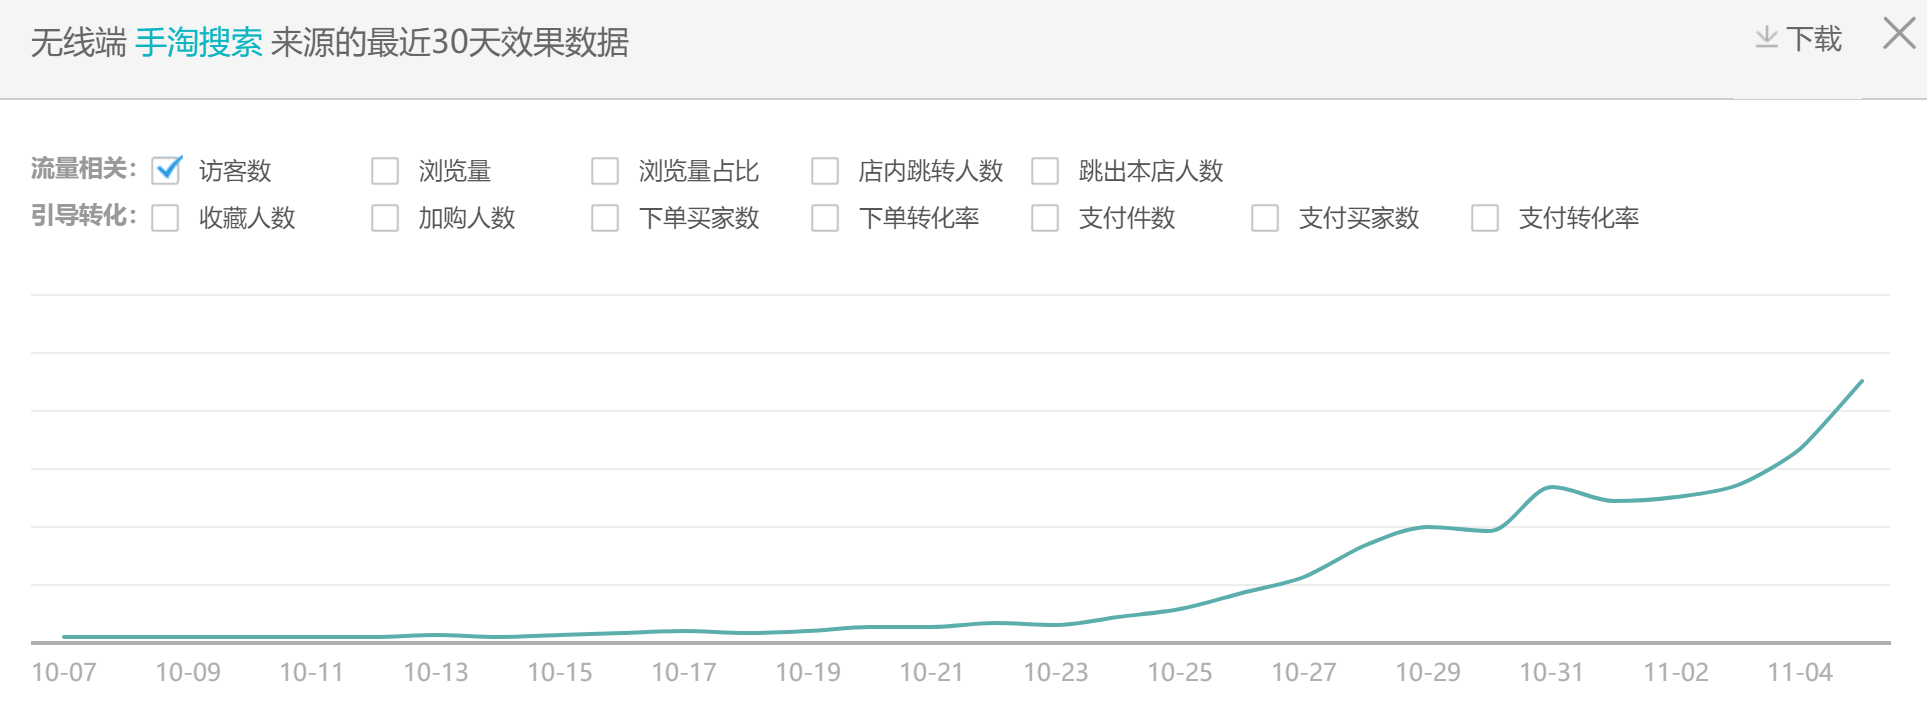Tick the 支付件数 checkbox
Image resolution: width=1927 pixels, height=723 pixels.
tap(1045, 218)
